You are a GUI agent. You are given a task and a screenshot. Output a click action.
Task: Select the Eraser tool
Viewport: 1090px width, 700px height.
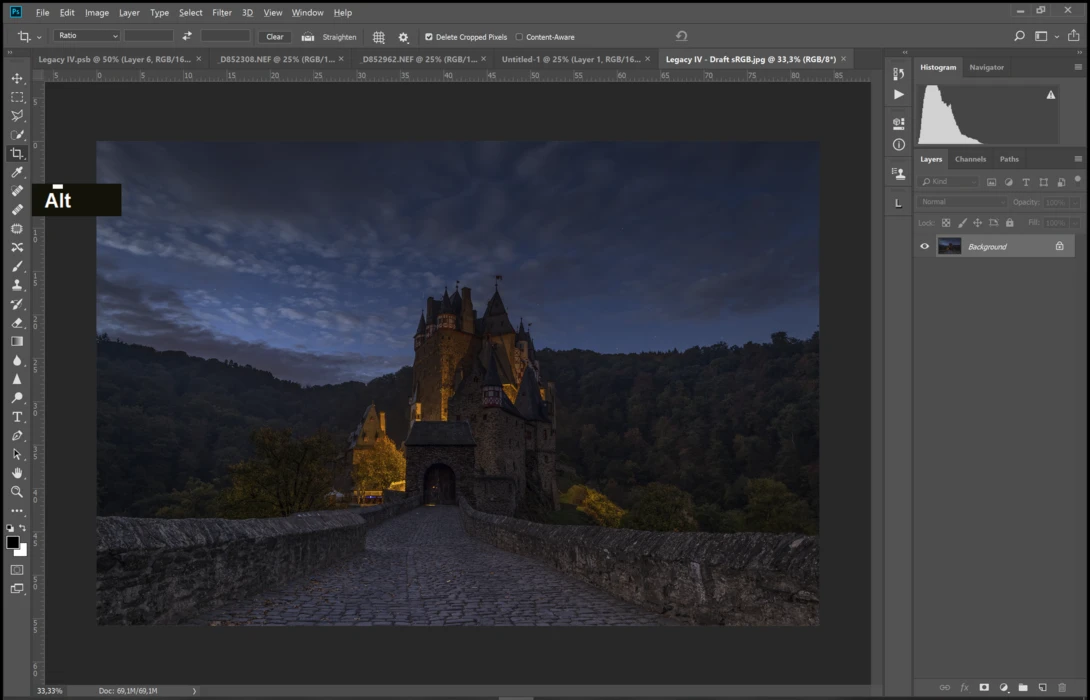tap(17, 323)
